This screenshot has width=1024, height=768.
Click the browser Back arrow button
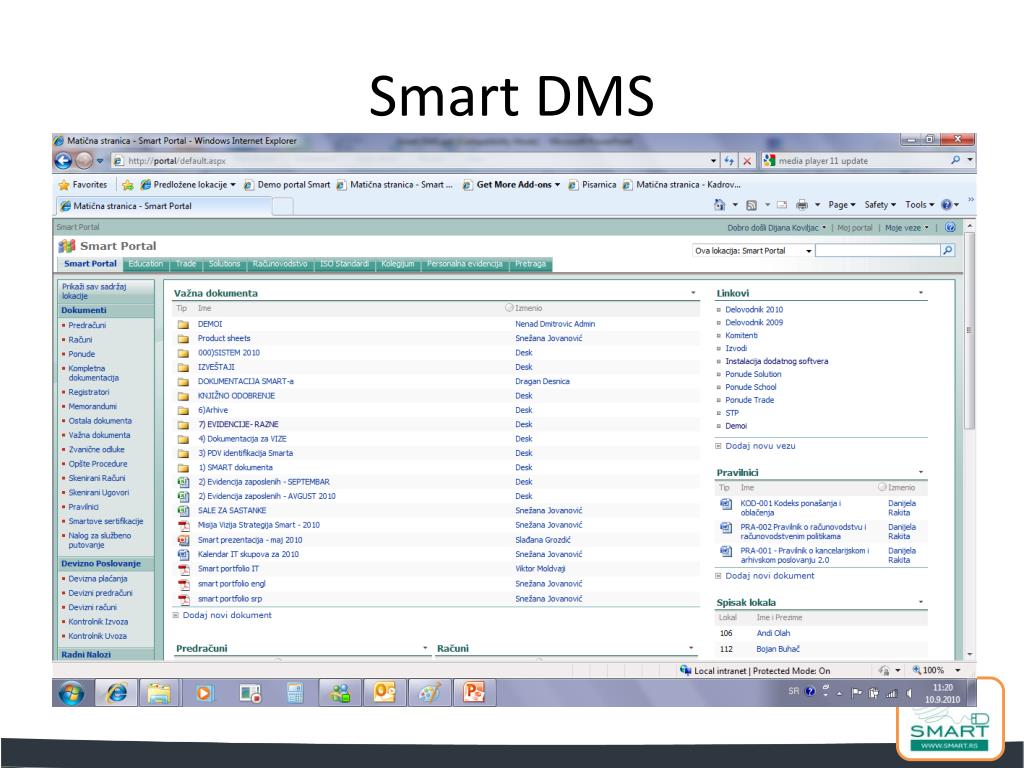click(x=63, y=161)
